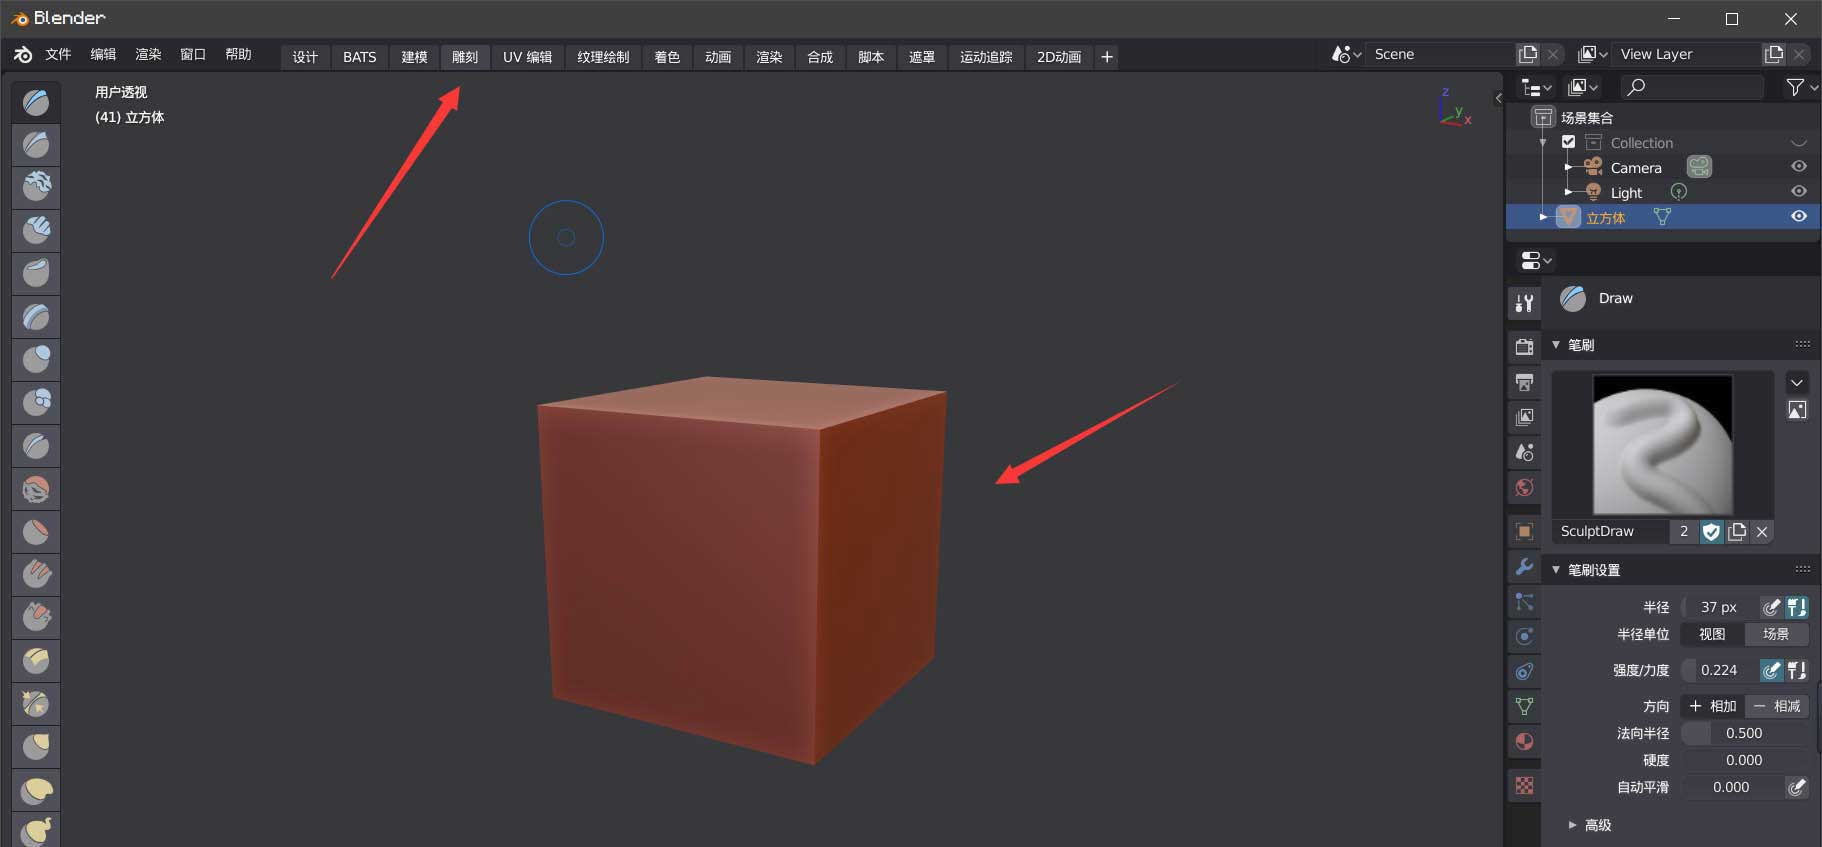
Task: Set radius unit to 视图
Action: pyautogui.click(x=1712, y=634)
